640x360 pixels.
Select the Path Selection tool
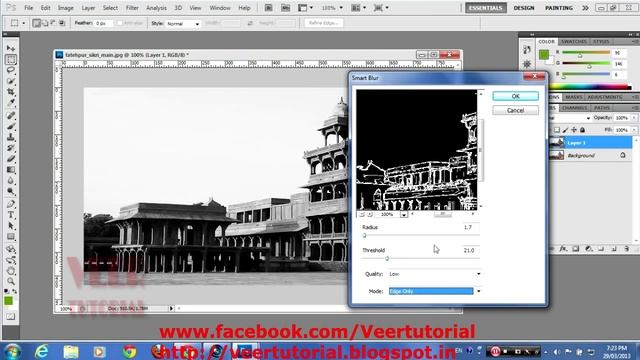11,226
